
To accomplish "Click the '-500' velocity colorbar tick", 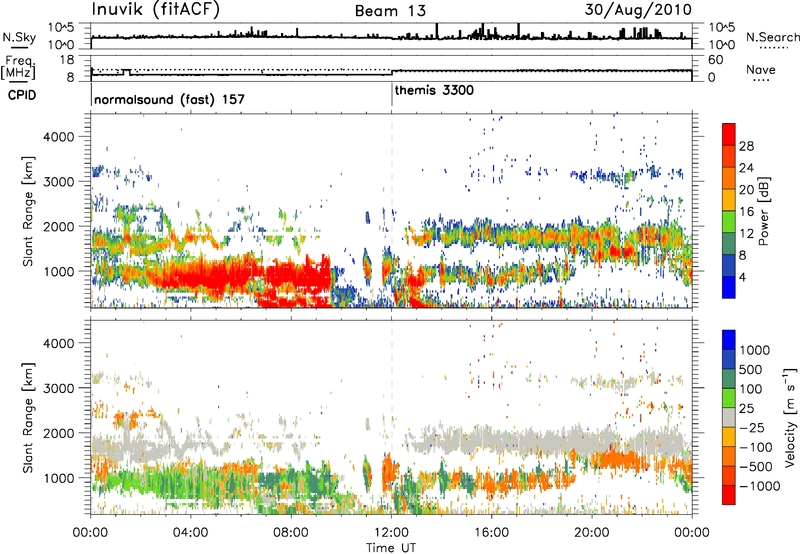I will pos(756,467).
